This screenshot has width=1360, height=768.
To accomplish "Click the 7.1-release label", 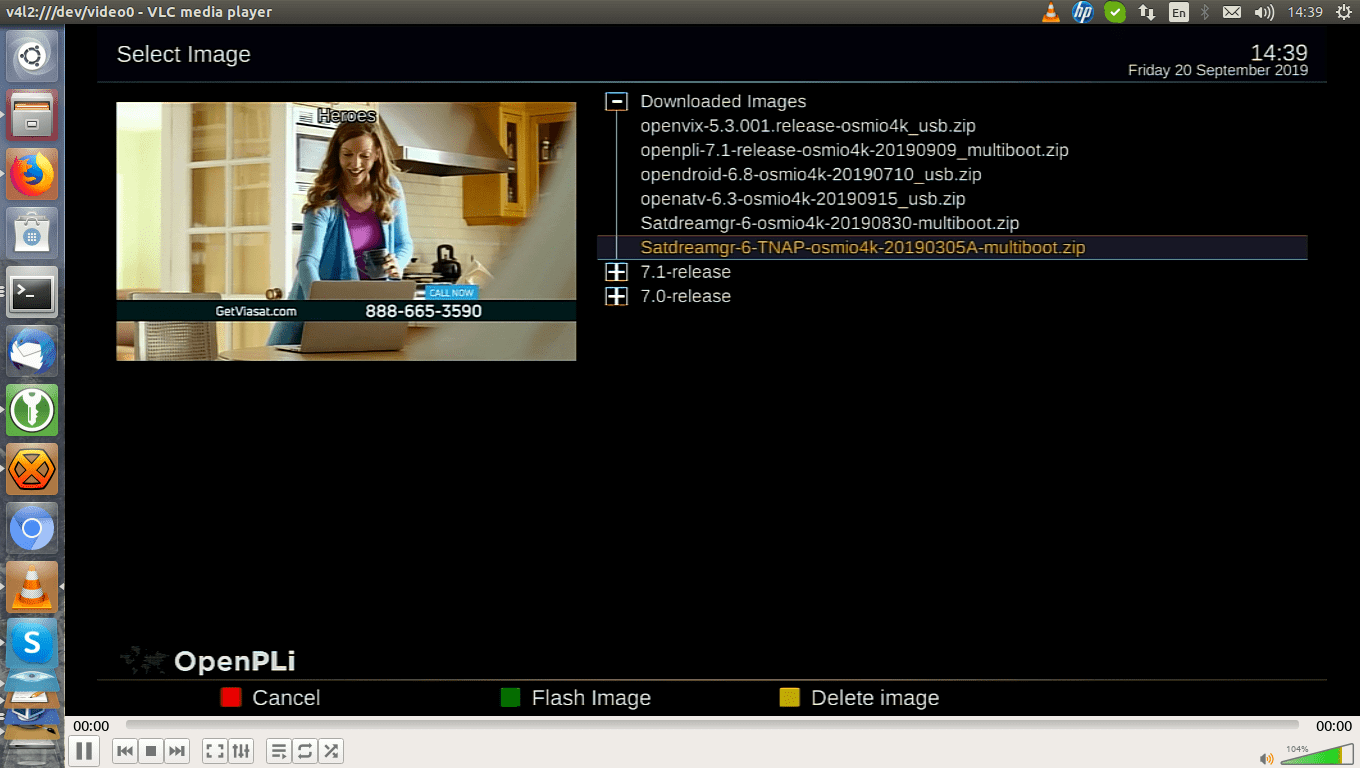I will pyautogui.click(x=686, y=272).
